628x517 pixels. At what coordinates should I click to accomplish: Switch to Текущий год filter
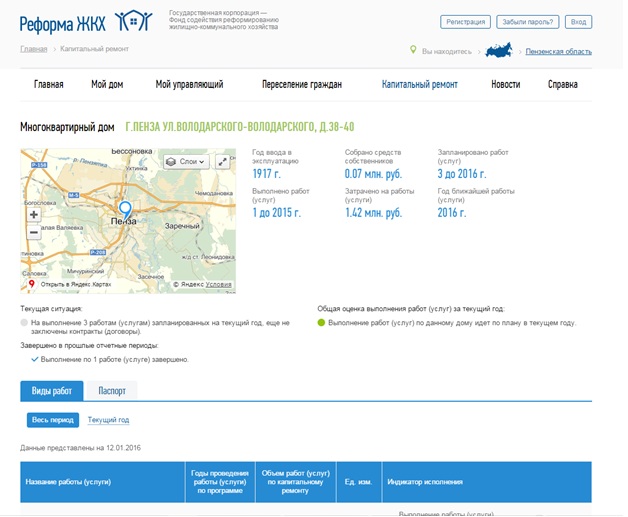(x=108, y=420)
